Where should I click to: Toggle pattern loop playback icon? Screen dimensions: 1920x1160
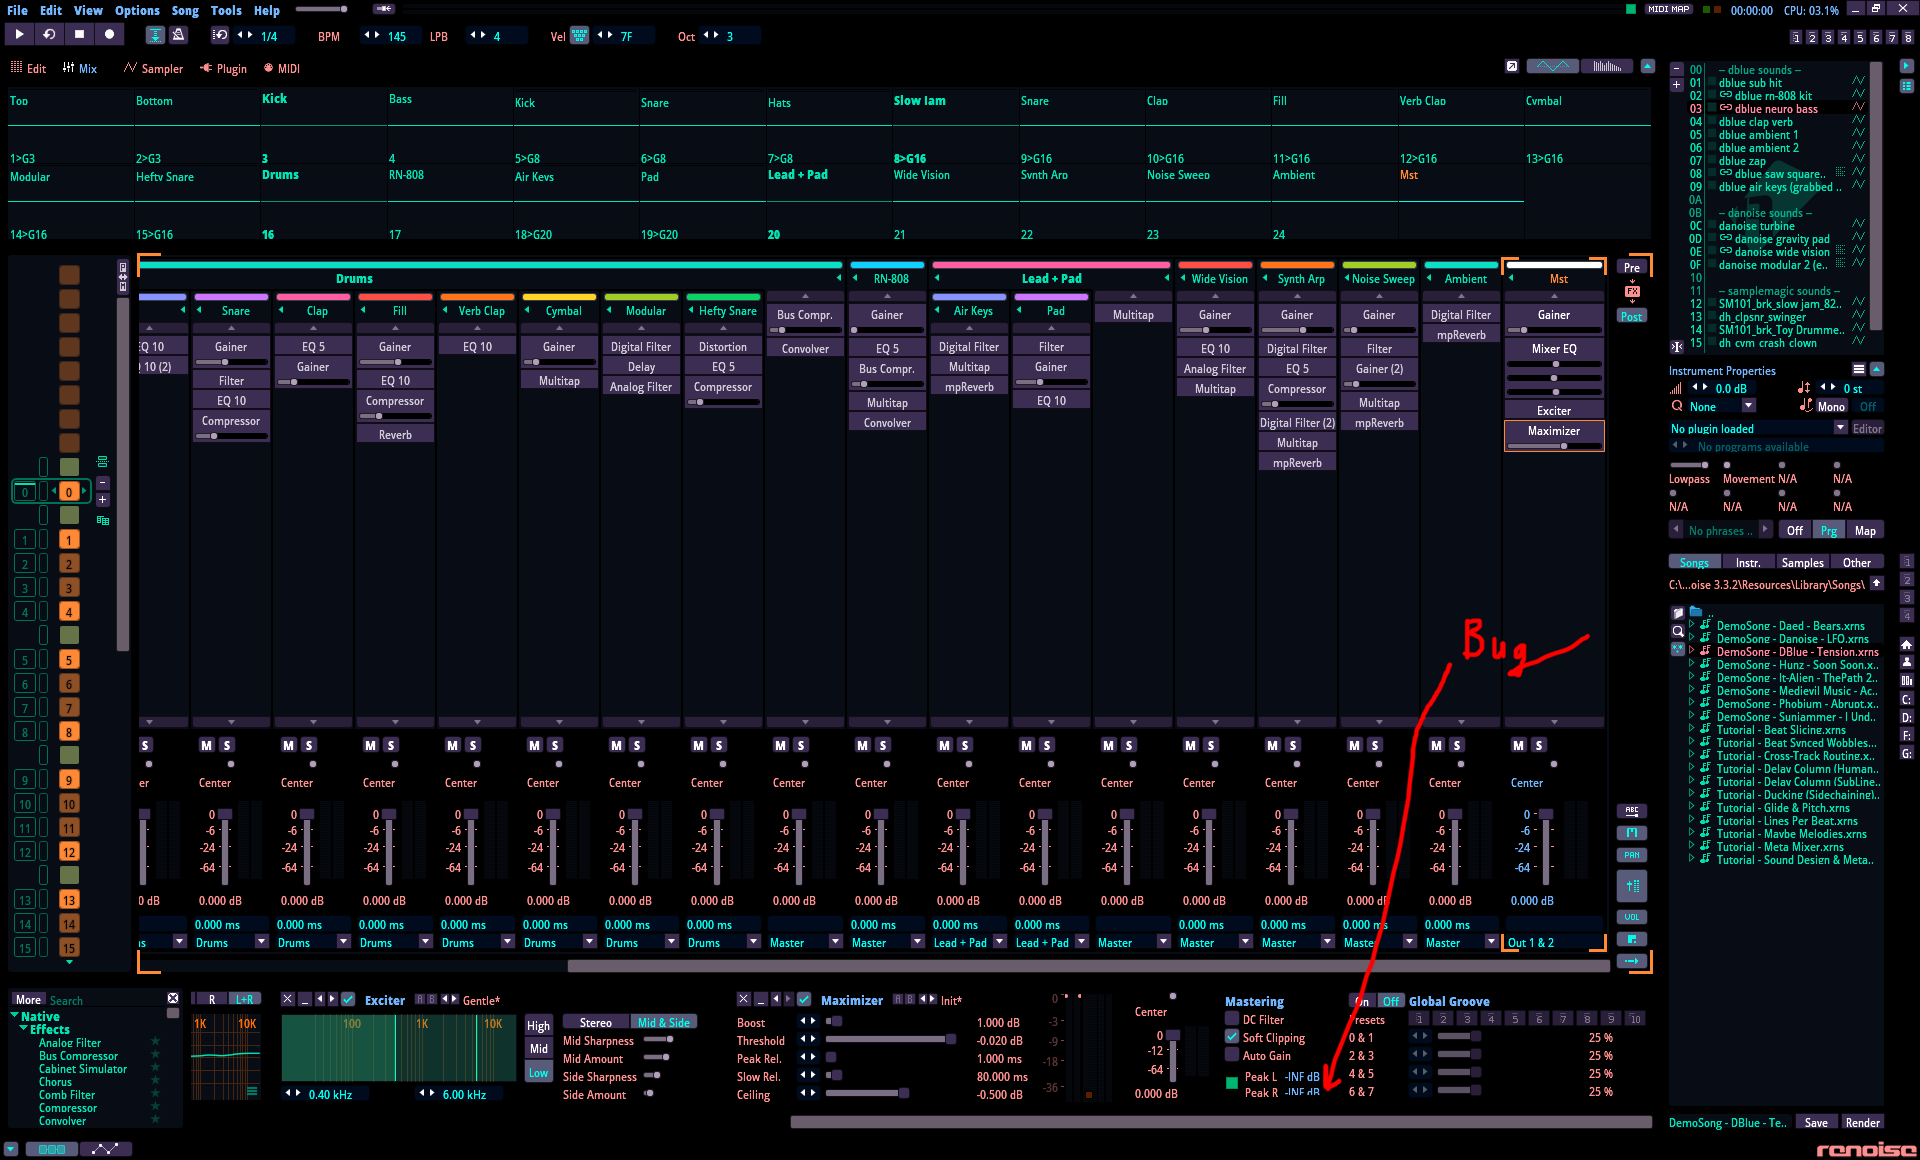pos(49,34)
